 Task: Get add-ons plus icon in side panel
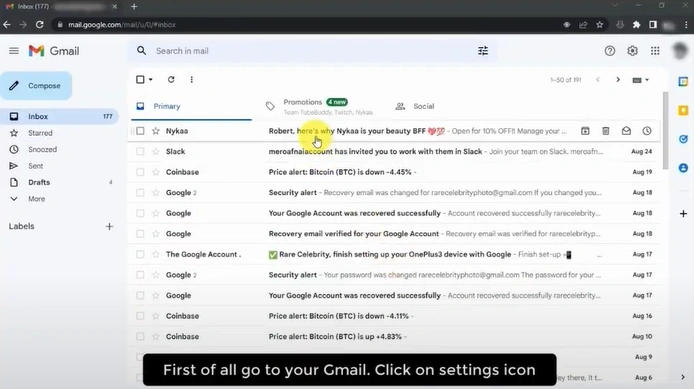pyautogui.click(x=683, y=214)
